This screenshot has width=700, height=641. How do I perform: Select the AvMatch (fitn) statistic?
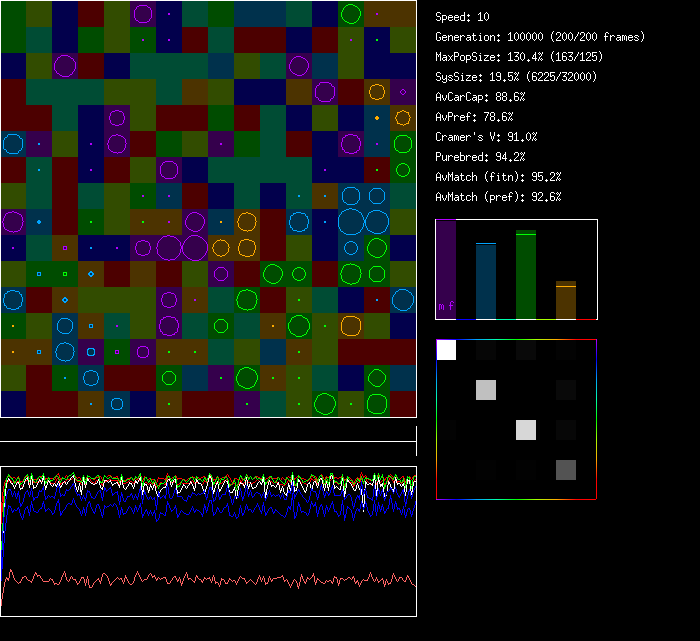[497, 177]
